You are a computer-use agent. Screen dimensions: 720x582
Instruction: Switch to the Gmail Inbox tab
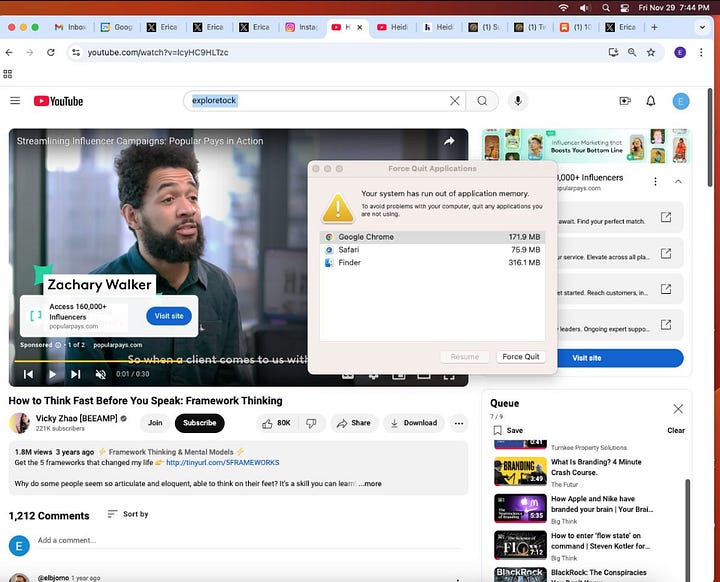[71, 28]
